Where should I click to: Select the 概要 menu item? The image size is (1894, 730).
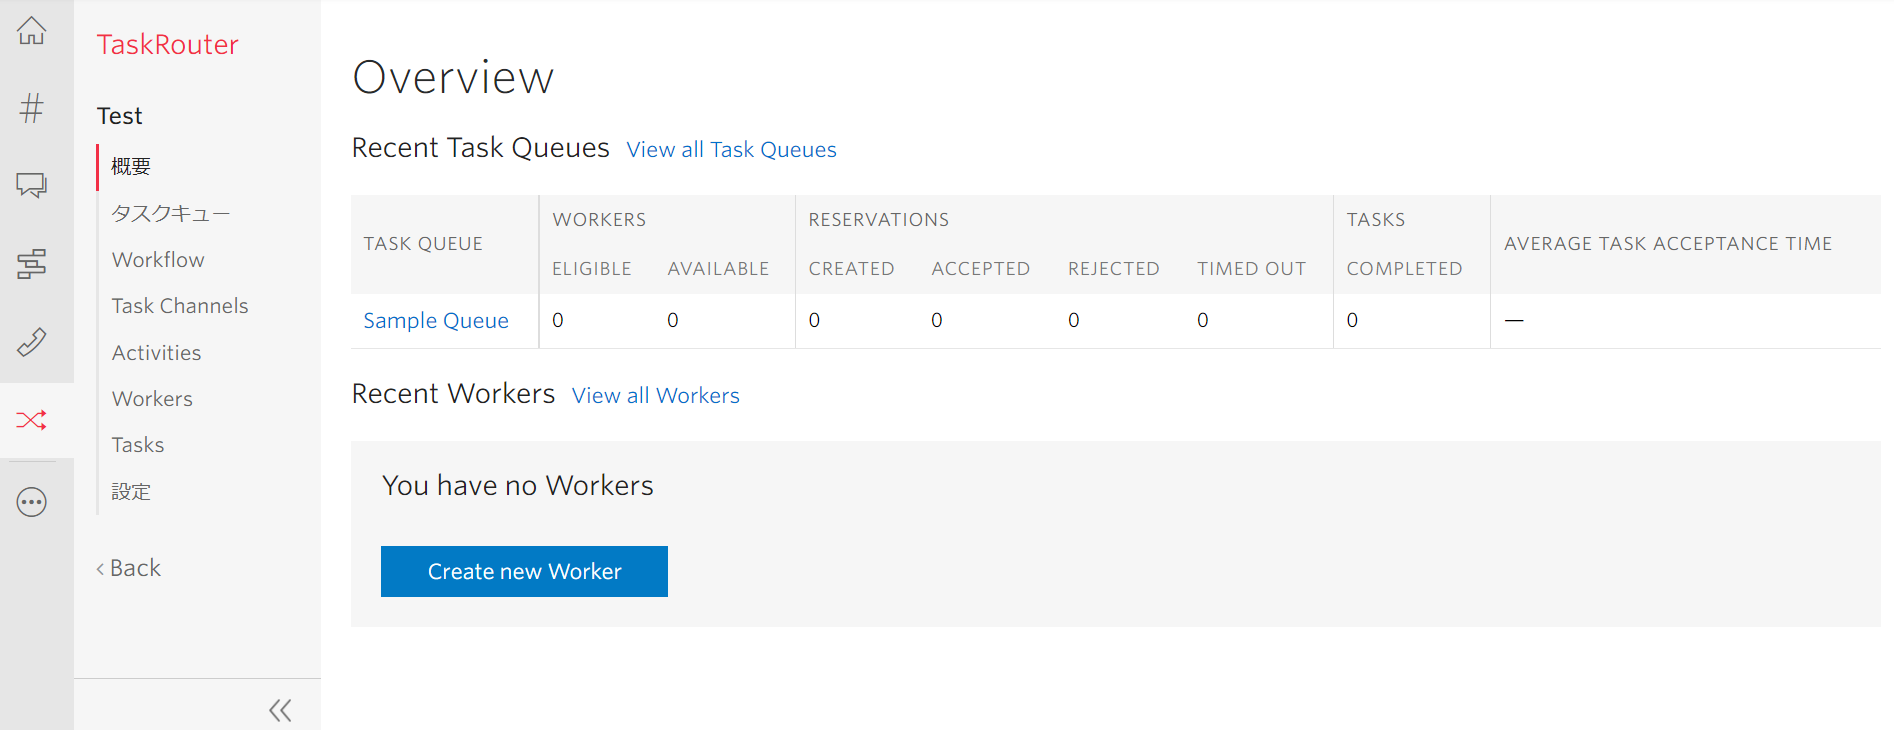pos(131,167)
